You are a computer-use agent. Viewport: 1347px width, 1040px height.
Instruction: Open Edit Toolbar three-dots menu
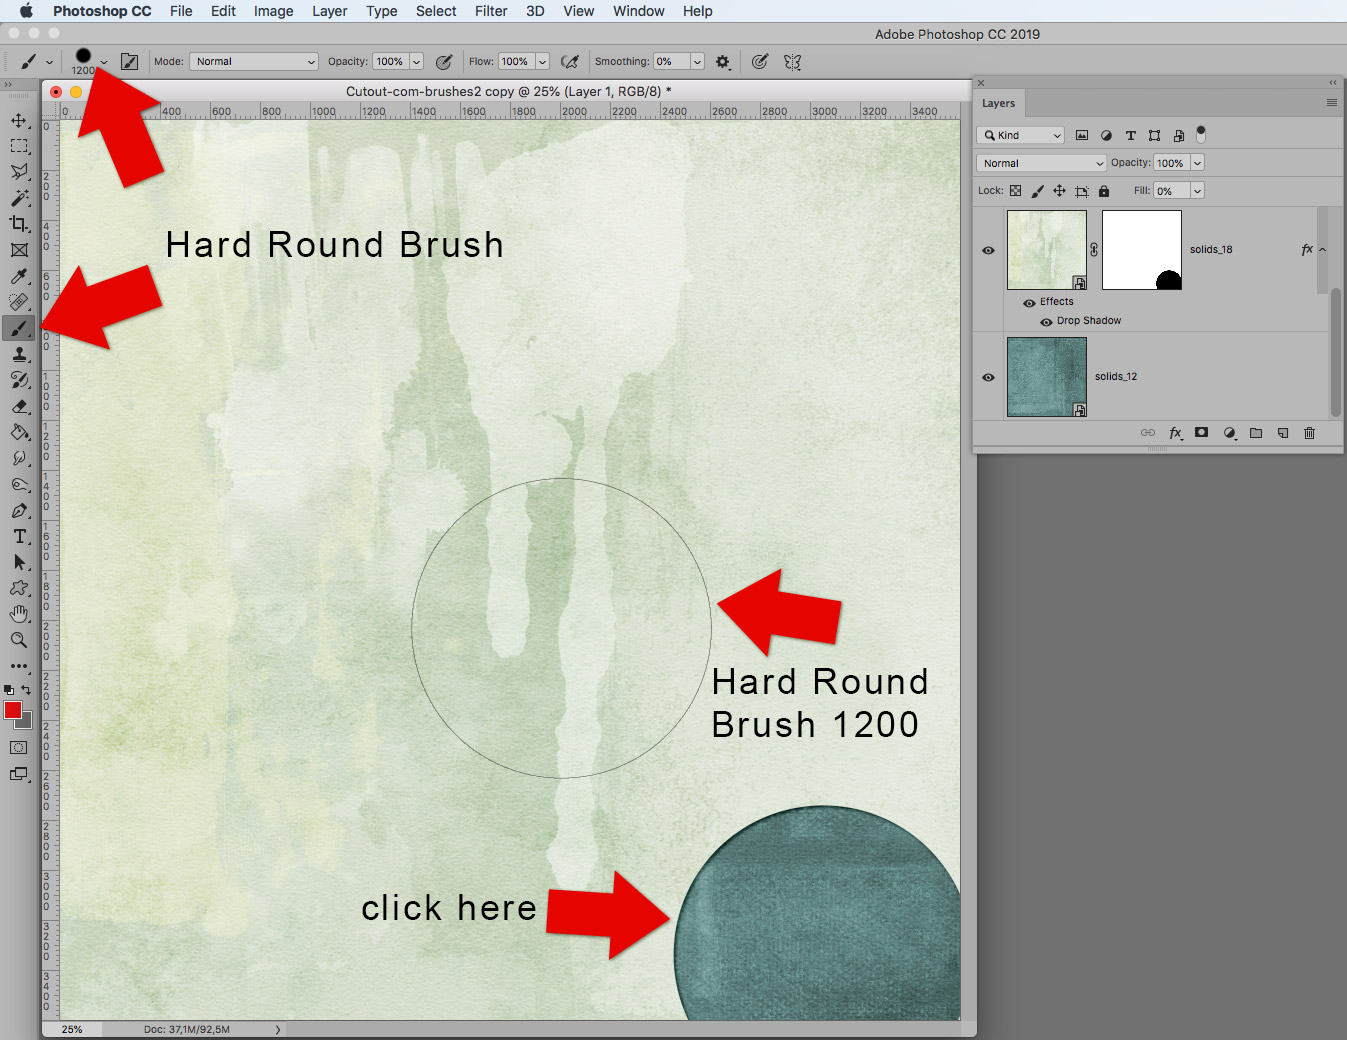(x=19, y=666)
